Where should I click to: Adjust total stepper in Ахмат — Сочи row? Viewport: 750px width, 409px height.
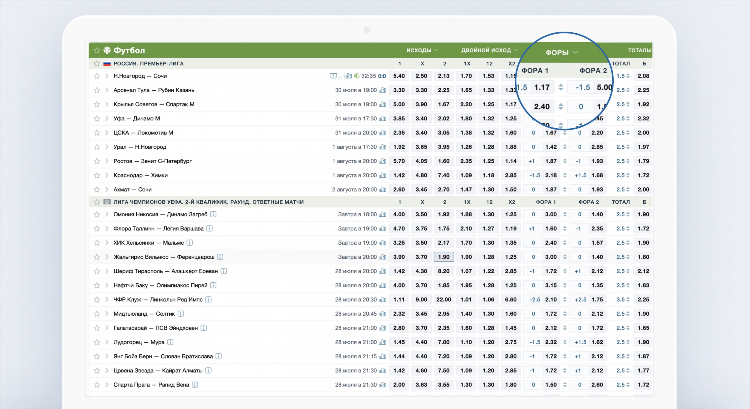coord(628,189)
